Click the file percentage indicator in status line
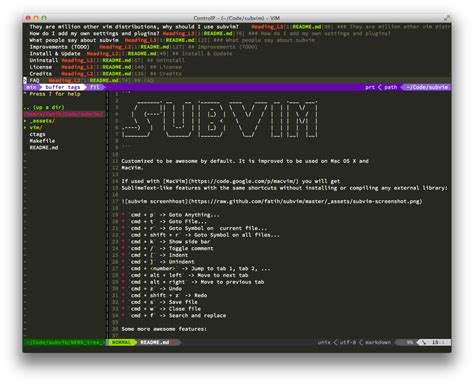This screenshot has width=474, height=384. coord(409,342)
